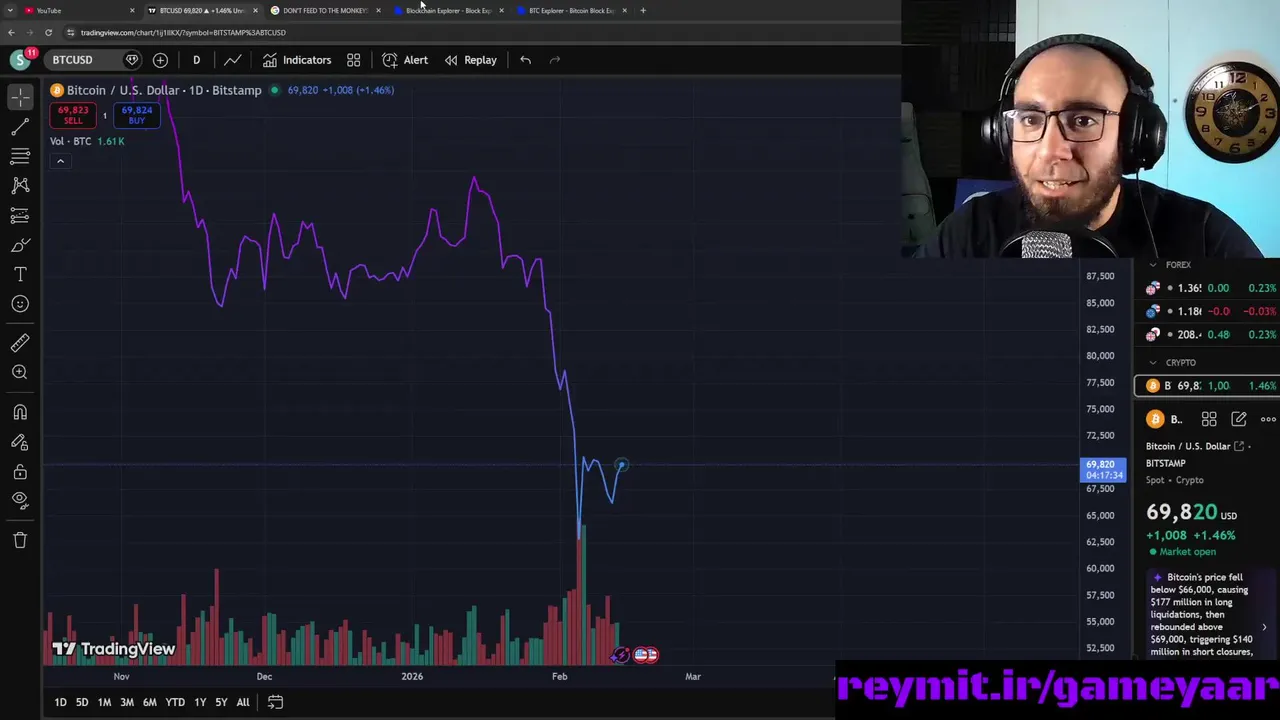Image resolution: width=1280 pixels, height=720 pixels.
Task: Expand the Bitcoin news summary arrow
Action: (1264, 627)
